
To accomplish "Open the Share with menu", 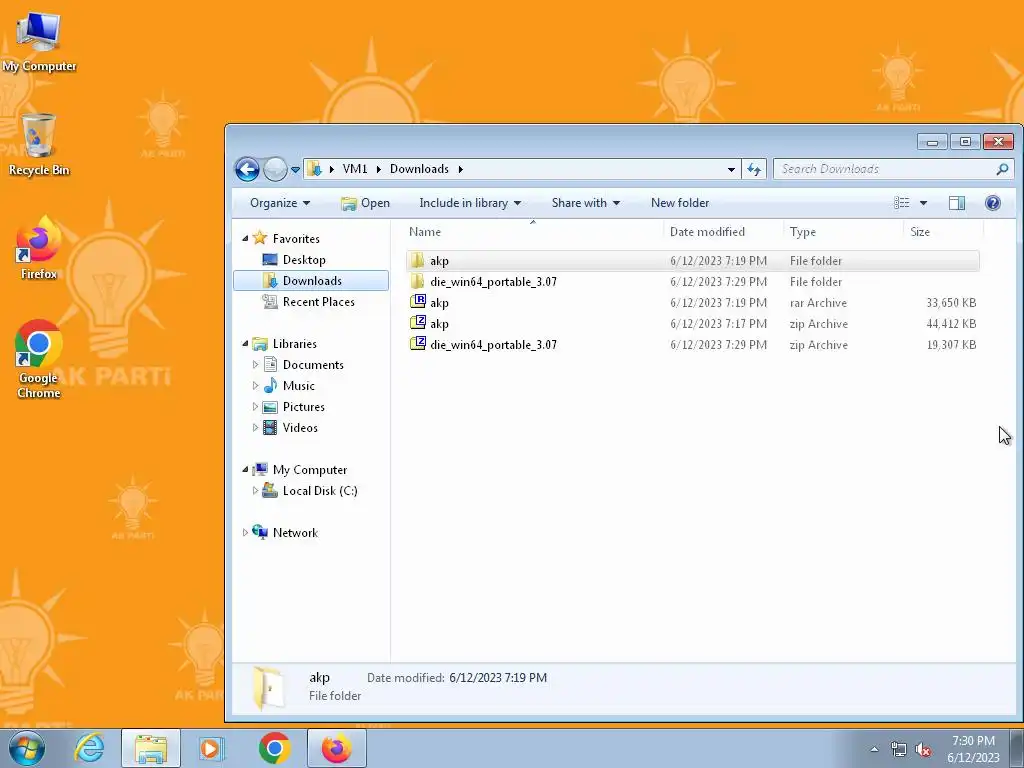I will 586,203.
